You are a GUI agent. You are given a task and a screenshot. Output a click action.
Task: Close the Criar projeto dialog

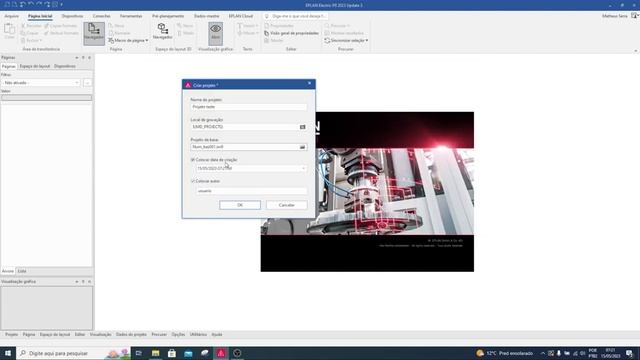pyautogui.click(x=309, y=84)
